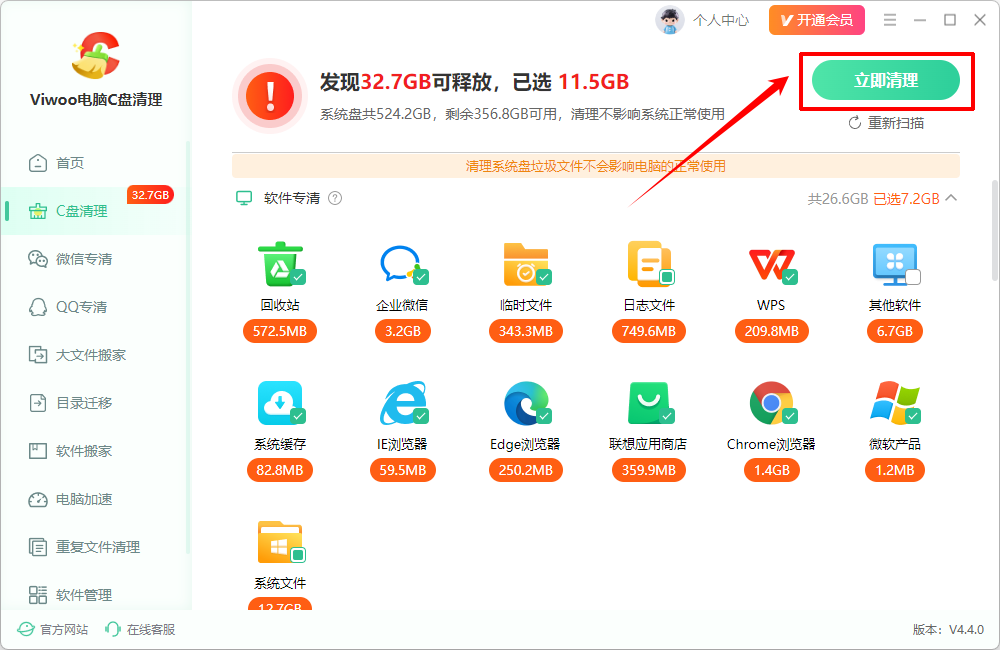Uncheck the Chrome浏览器 checkbox
This screenshot has width=1000, height=650.
[x=790, y=416]
